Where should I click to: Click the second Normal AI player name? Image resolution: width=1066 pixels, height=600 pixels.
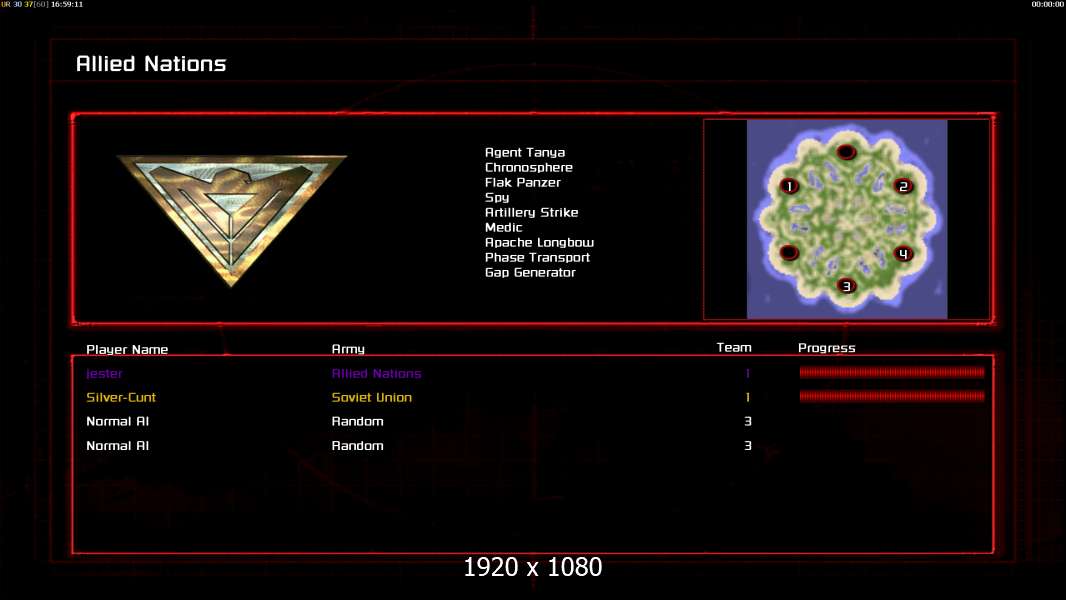tap(118, 446)
